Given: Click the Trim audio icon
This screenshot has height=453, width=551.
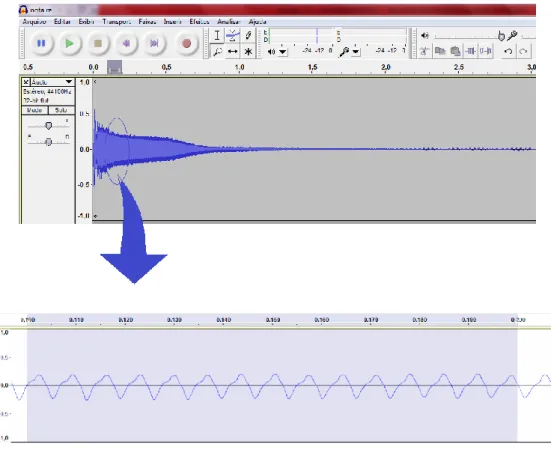Looking at the screenshot, I should tap(471, 51).
